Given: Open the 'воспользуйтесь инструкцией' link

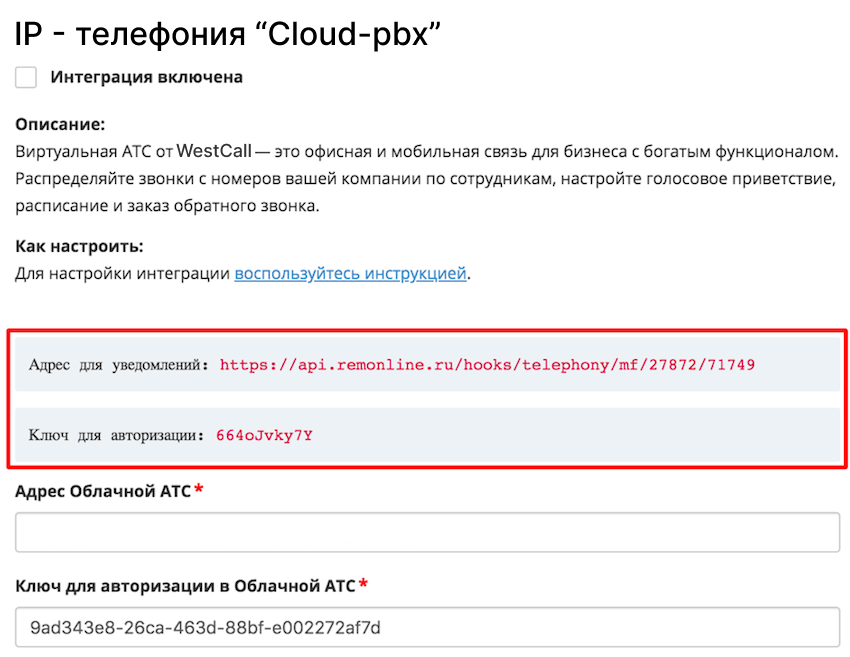Looking at the screenshot, I should (350, 273).
